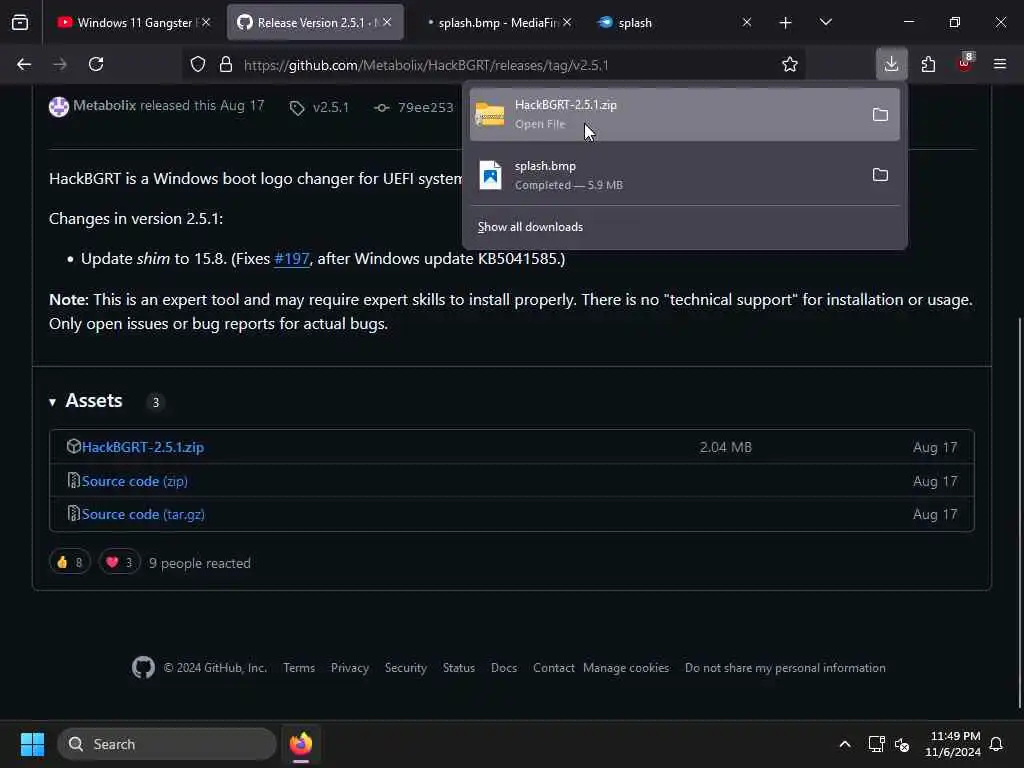Open clock showing 11:49 PM
The width and height of the screenshot is (1024, 768).
[953, 744]
